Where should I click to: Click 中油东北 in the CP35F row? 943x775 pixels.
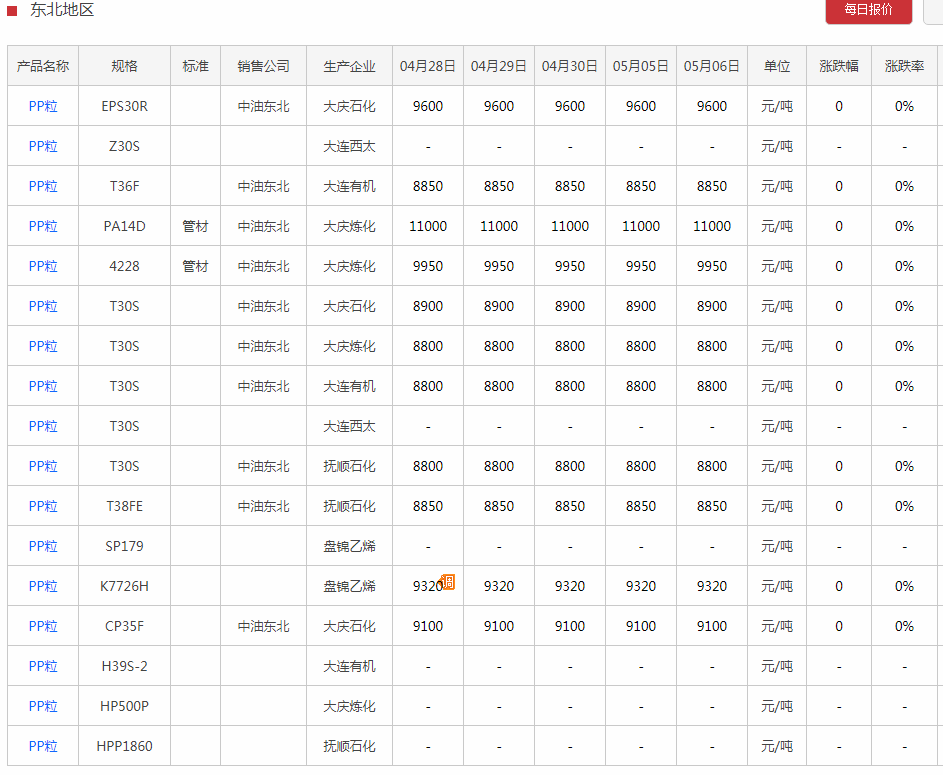pos(263,626)
